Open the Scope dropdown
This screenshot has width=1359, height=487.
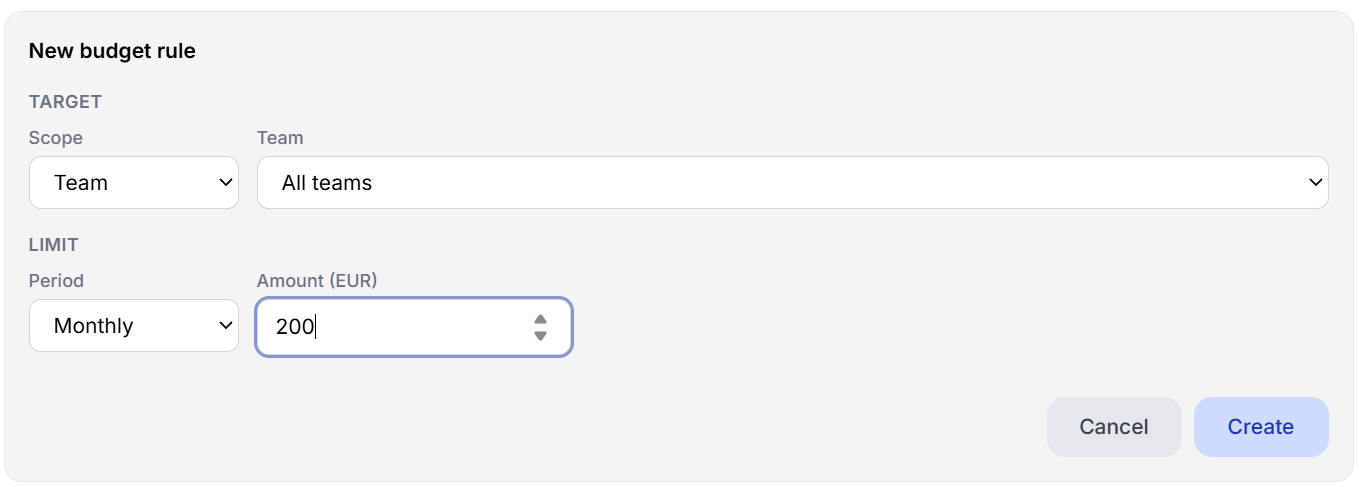(134, 183)
